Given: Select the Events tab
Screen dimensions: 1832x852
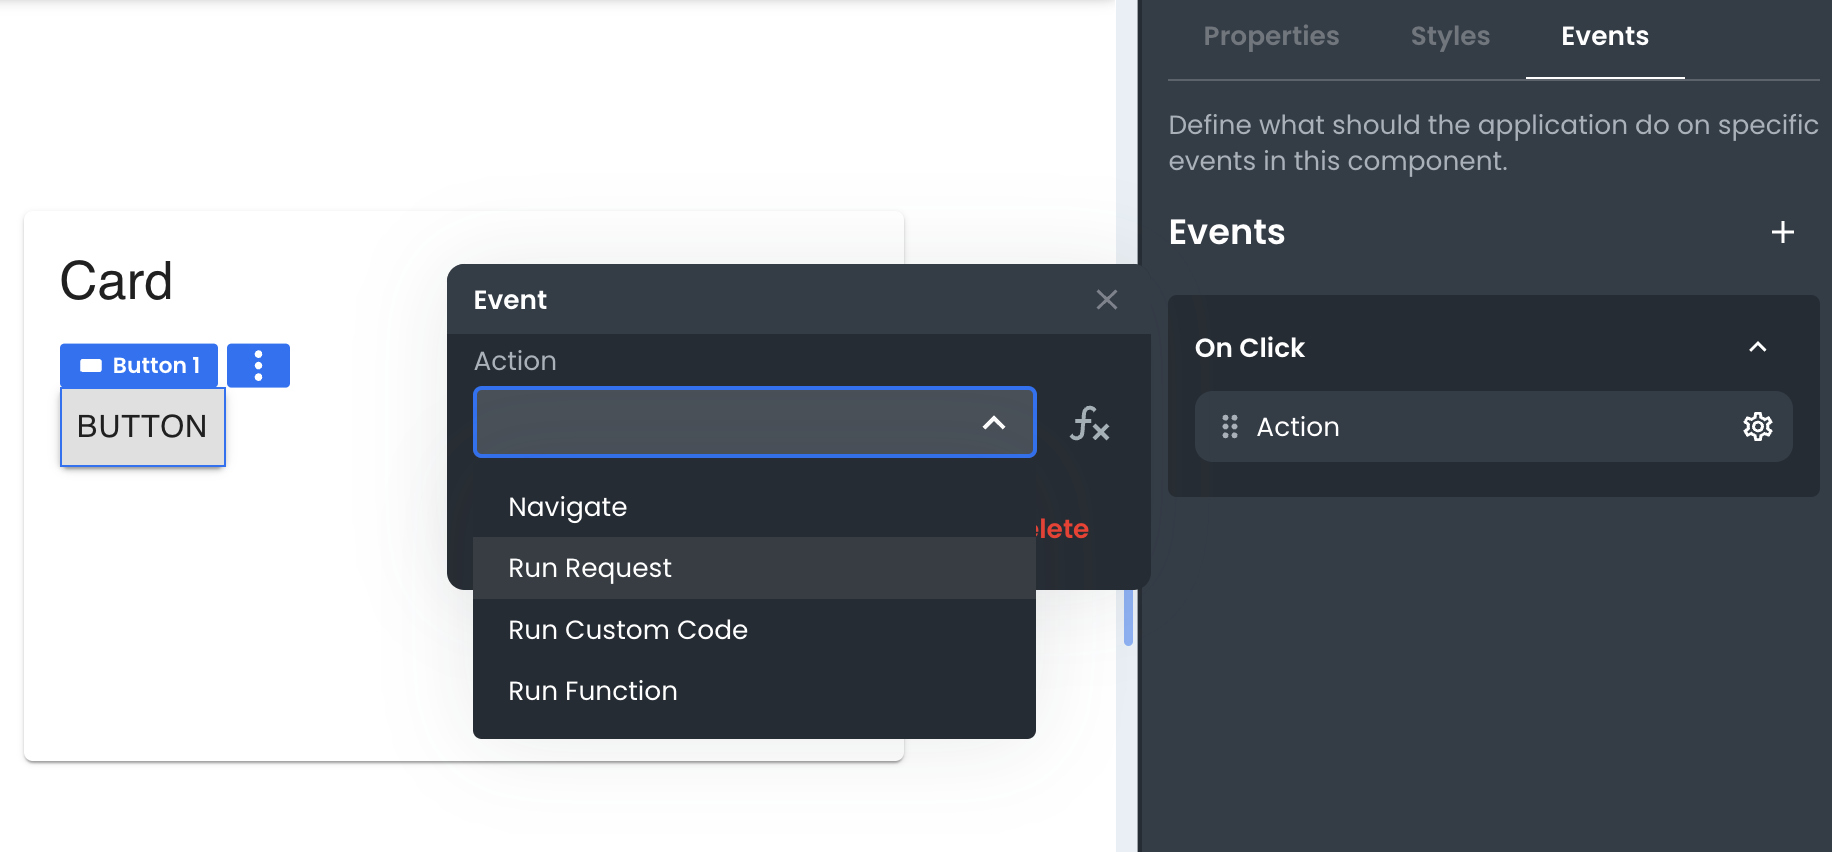Looking at the screenshot, I should (x=1604, y=37).
